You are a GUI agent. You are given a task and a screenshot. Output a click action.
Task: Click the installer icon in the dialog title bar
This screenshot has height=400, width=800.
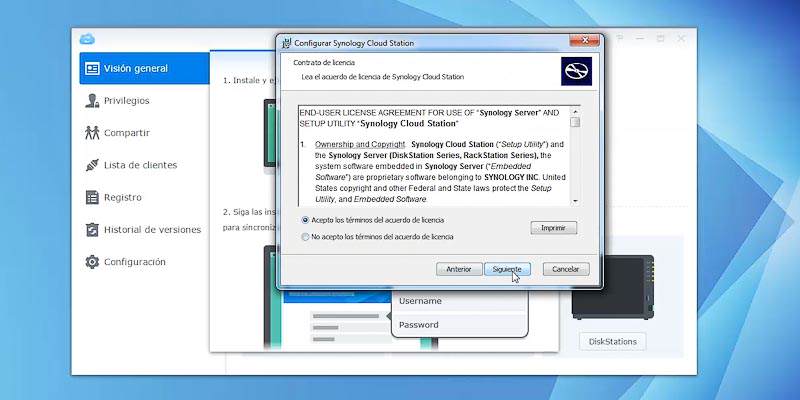coord(287,43)
